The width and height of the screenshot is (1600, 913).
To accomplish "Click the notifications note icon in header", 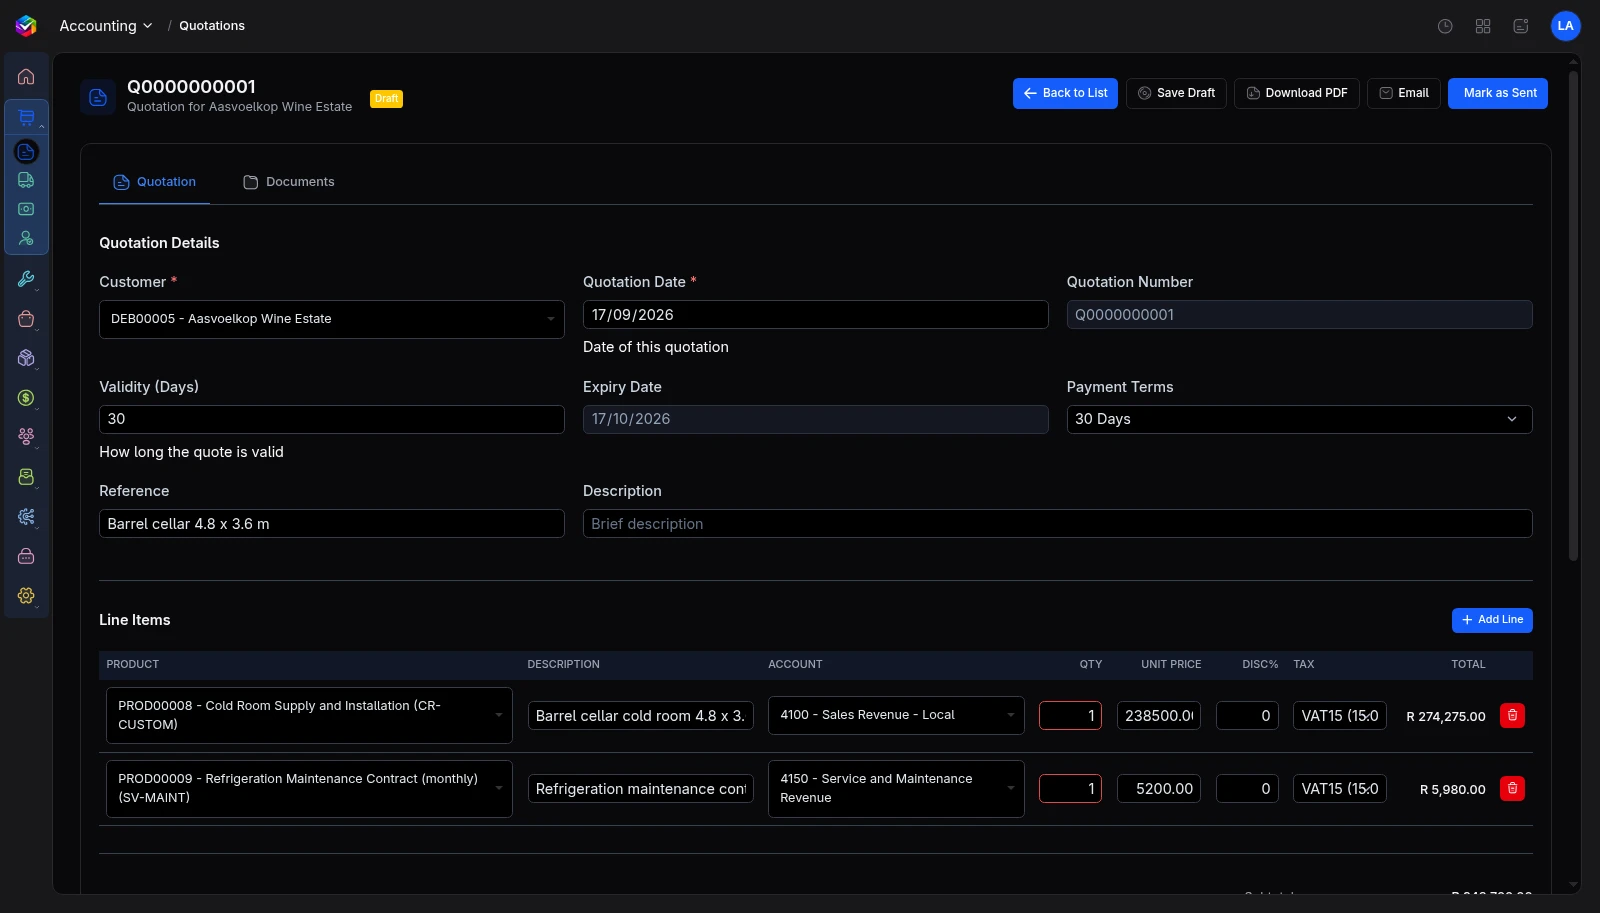I will click(1521, 26).
